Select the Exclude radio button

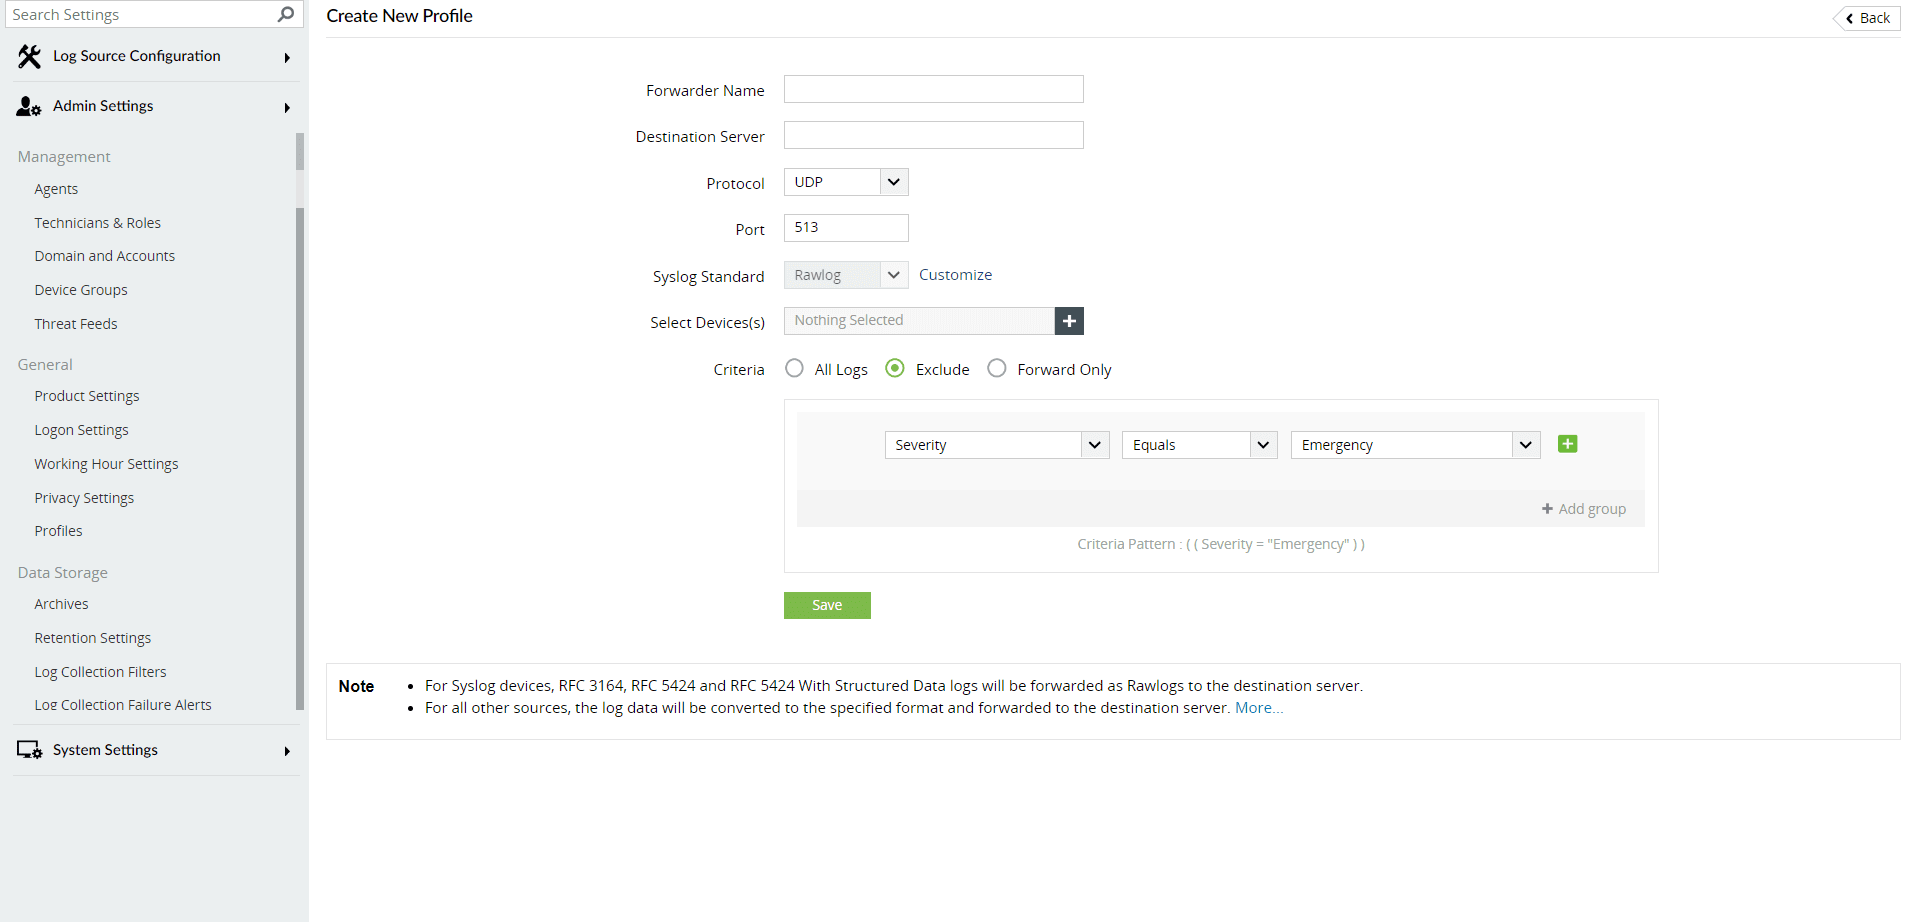pos(894,368)
